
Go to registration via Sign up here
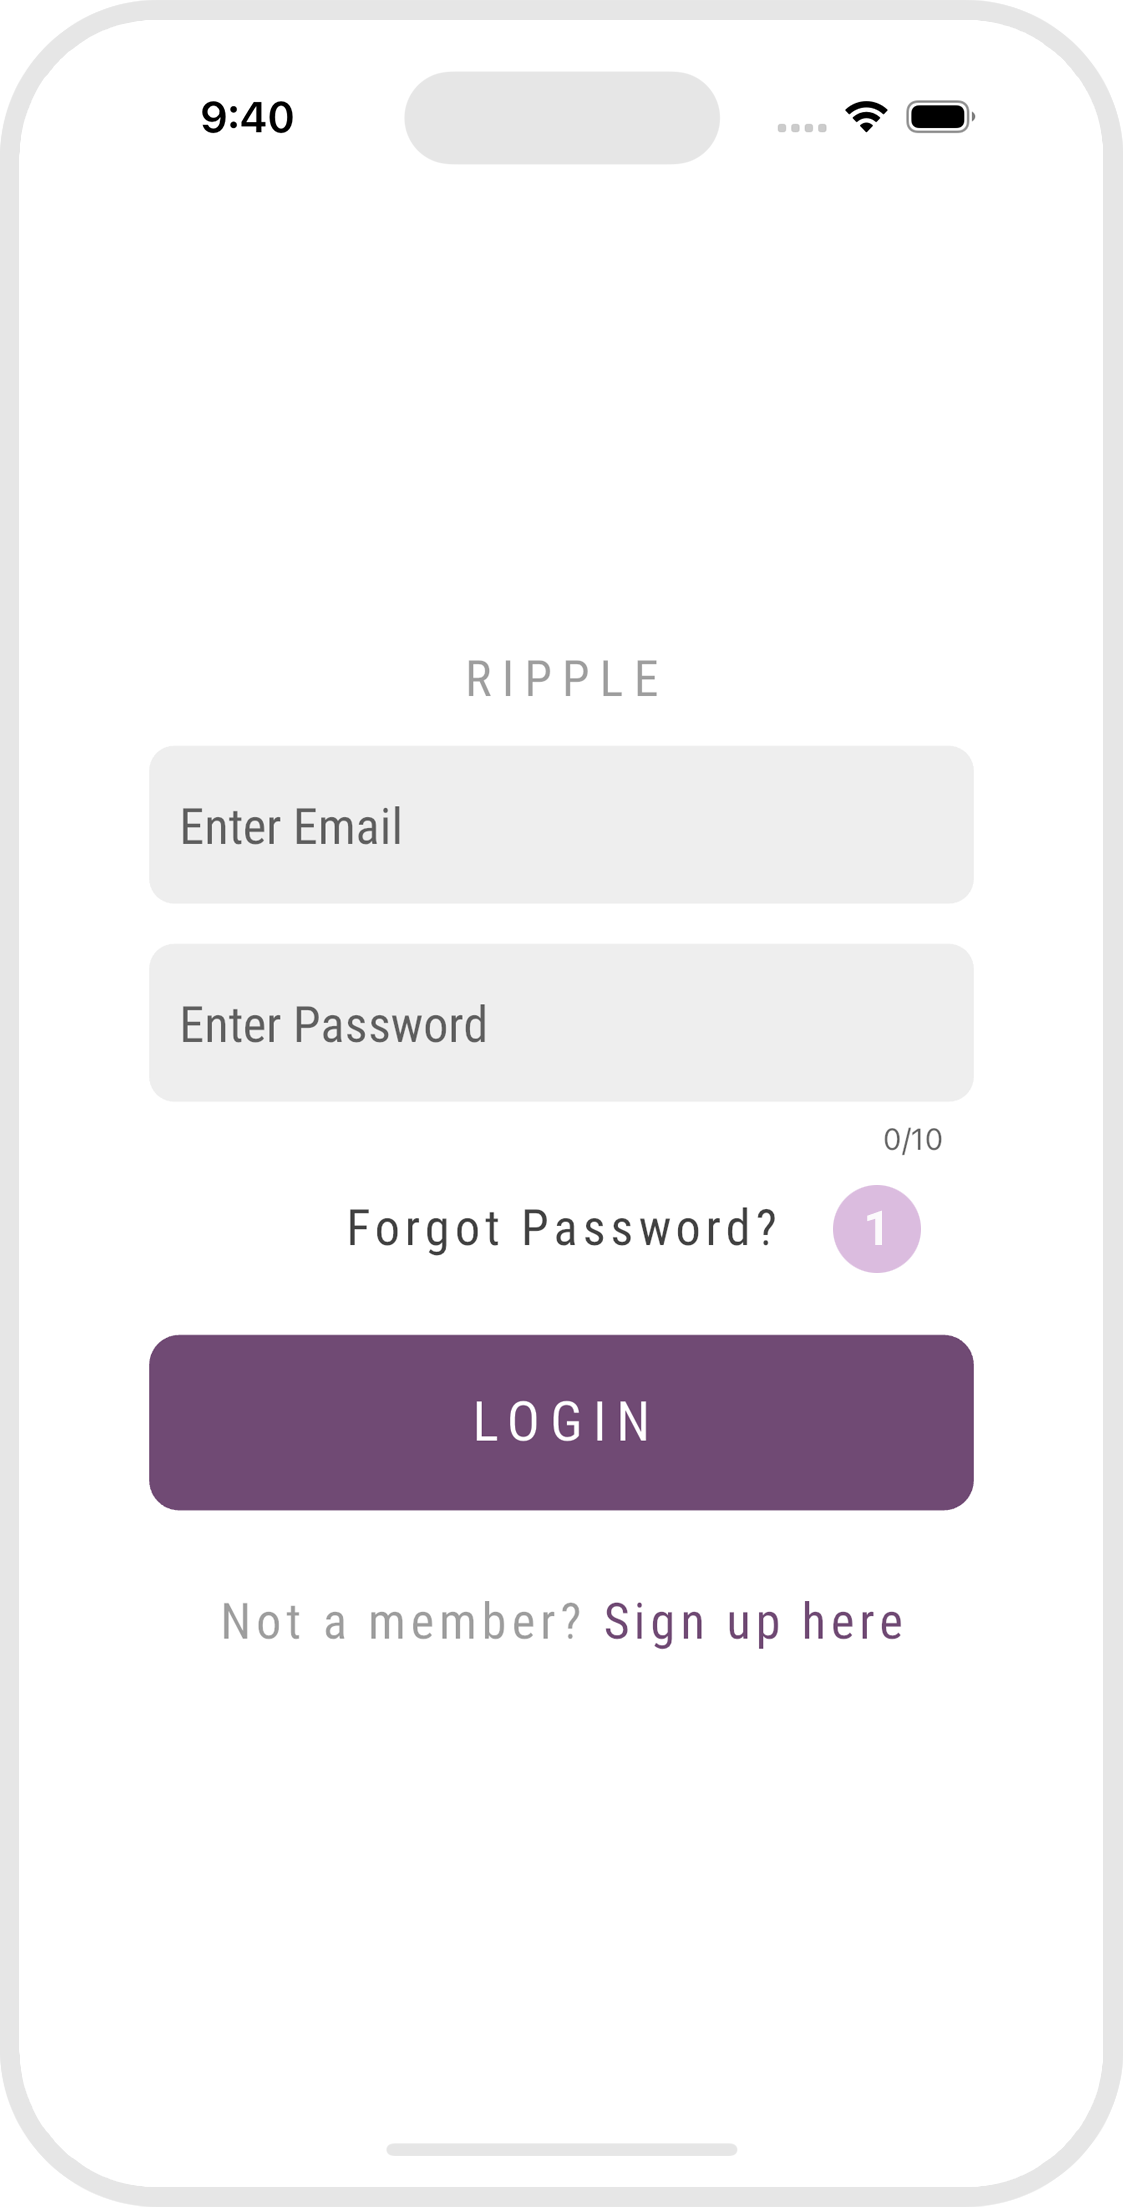click(x=754, y=1621)
